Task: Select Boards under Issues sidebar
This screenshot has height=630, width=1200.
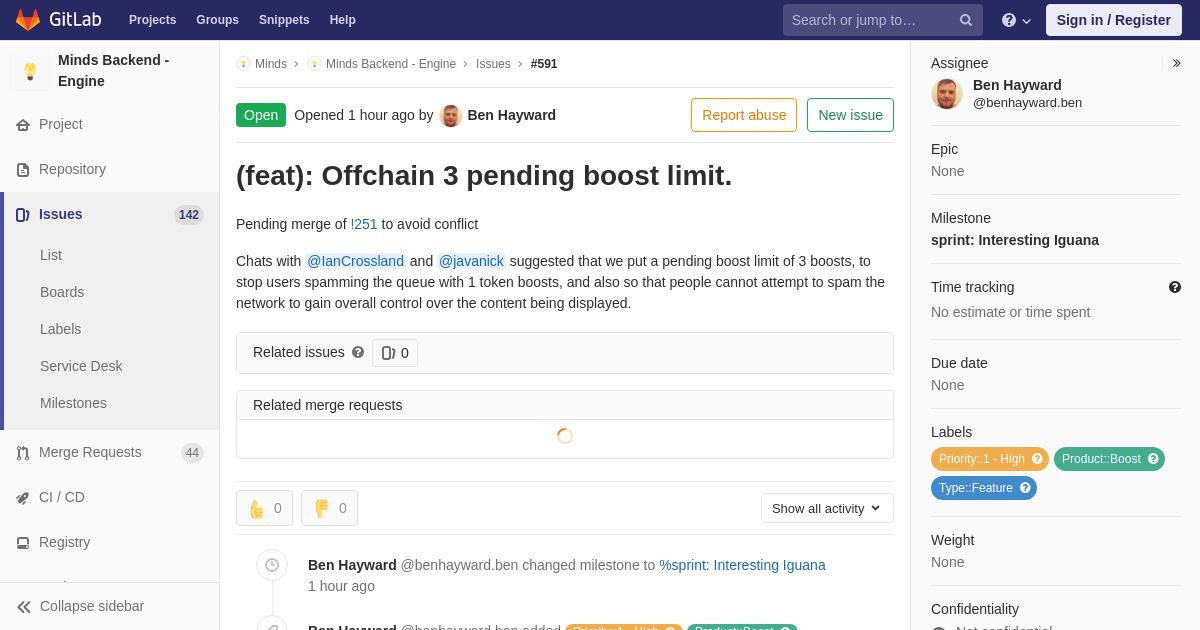Action: pyautogui.click(x=62, y=292)
